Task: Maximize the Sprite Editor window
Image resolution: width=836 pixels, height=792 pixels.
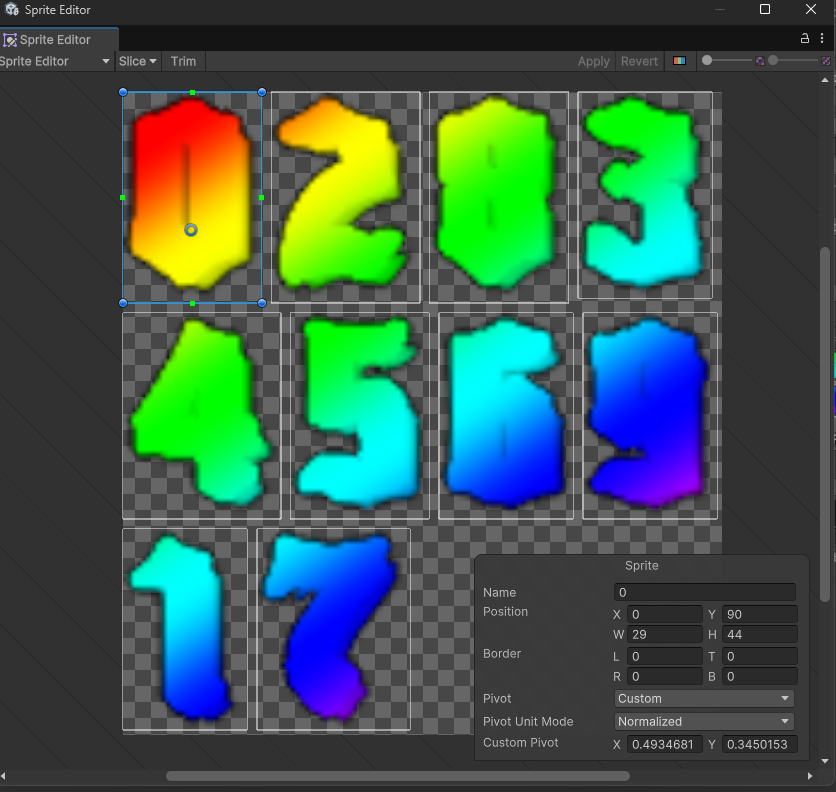Action: tap(765, 9)
